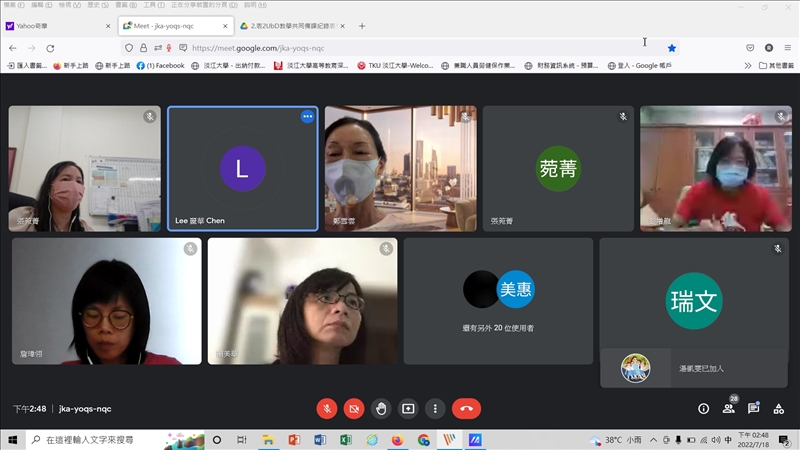800x450 pixels.
Task: Expand the 其他書籤 bookmarks folder
Action: [x=776, y=65]
